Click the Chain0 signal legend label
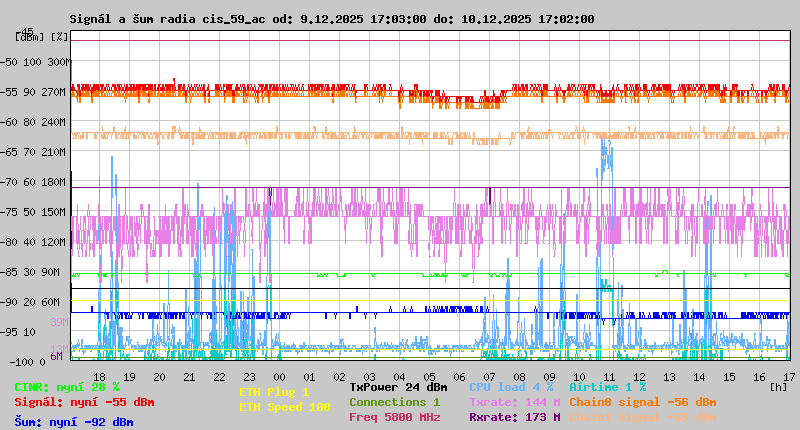This screenshot has width=800, height=430. click(x=642, y=402)
